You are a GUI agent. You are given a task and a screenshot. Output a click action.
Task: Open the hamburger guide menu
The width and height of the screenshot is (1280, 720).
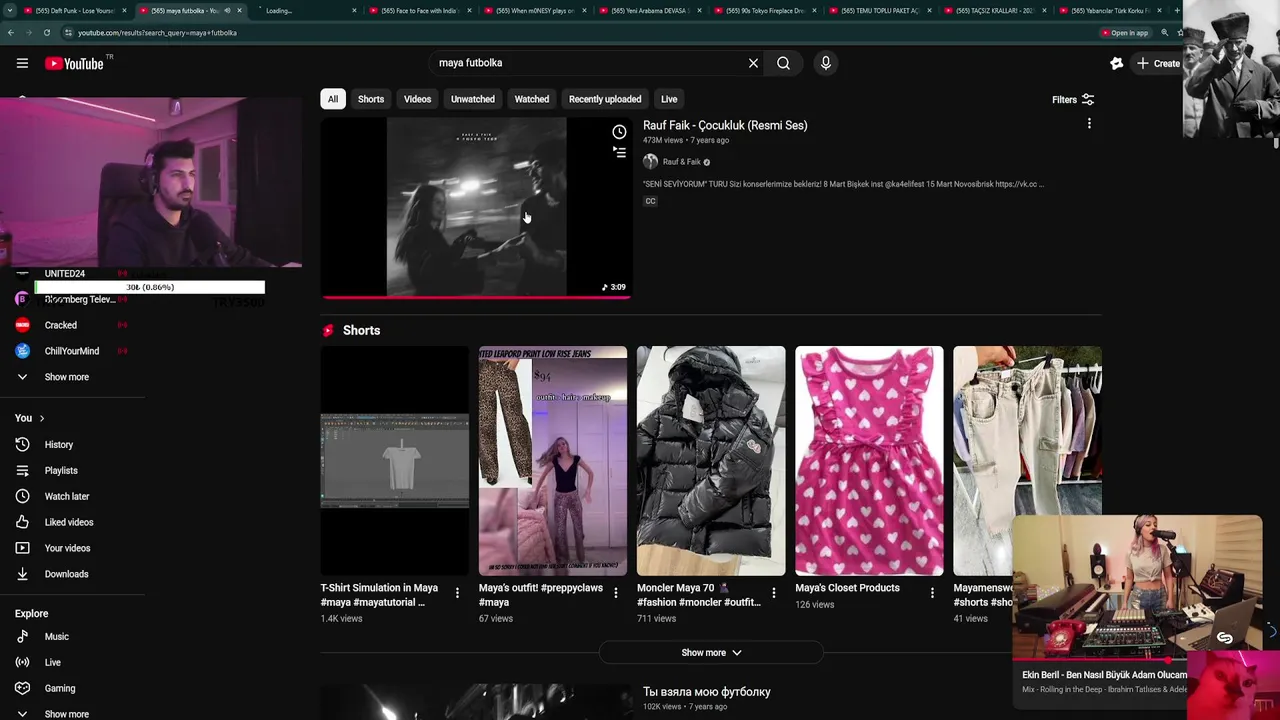(22, 63)
